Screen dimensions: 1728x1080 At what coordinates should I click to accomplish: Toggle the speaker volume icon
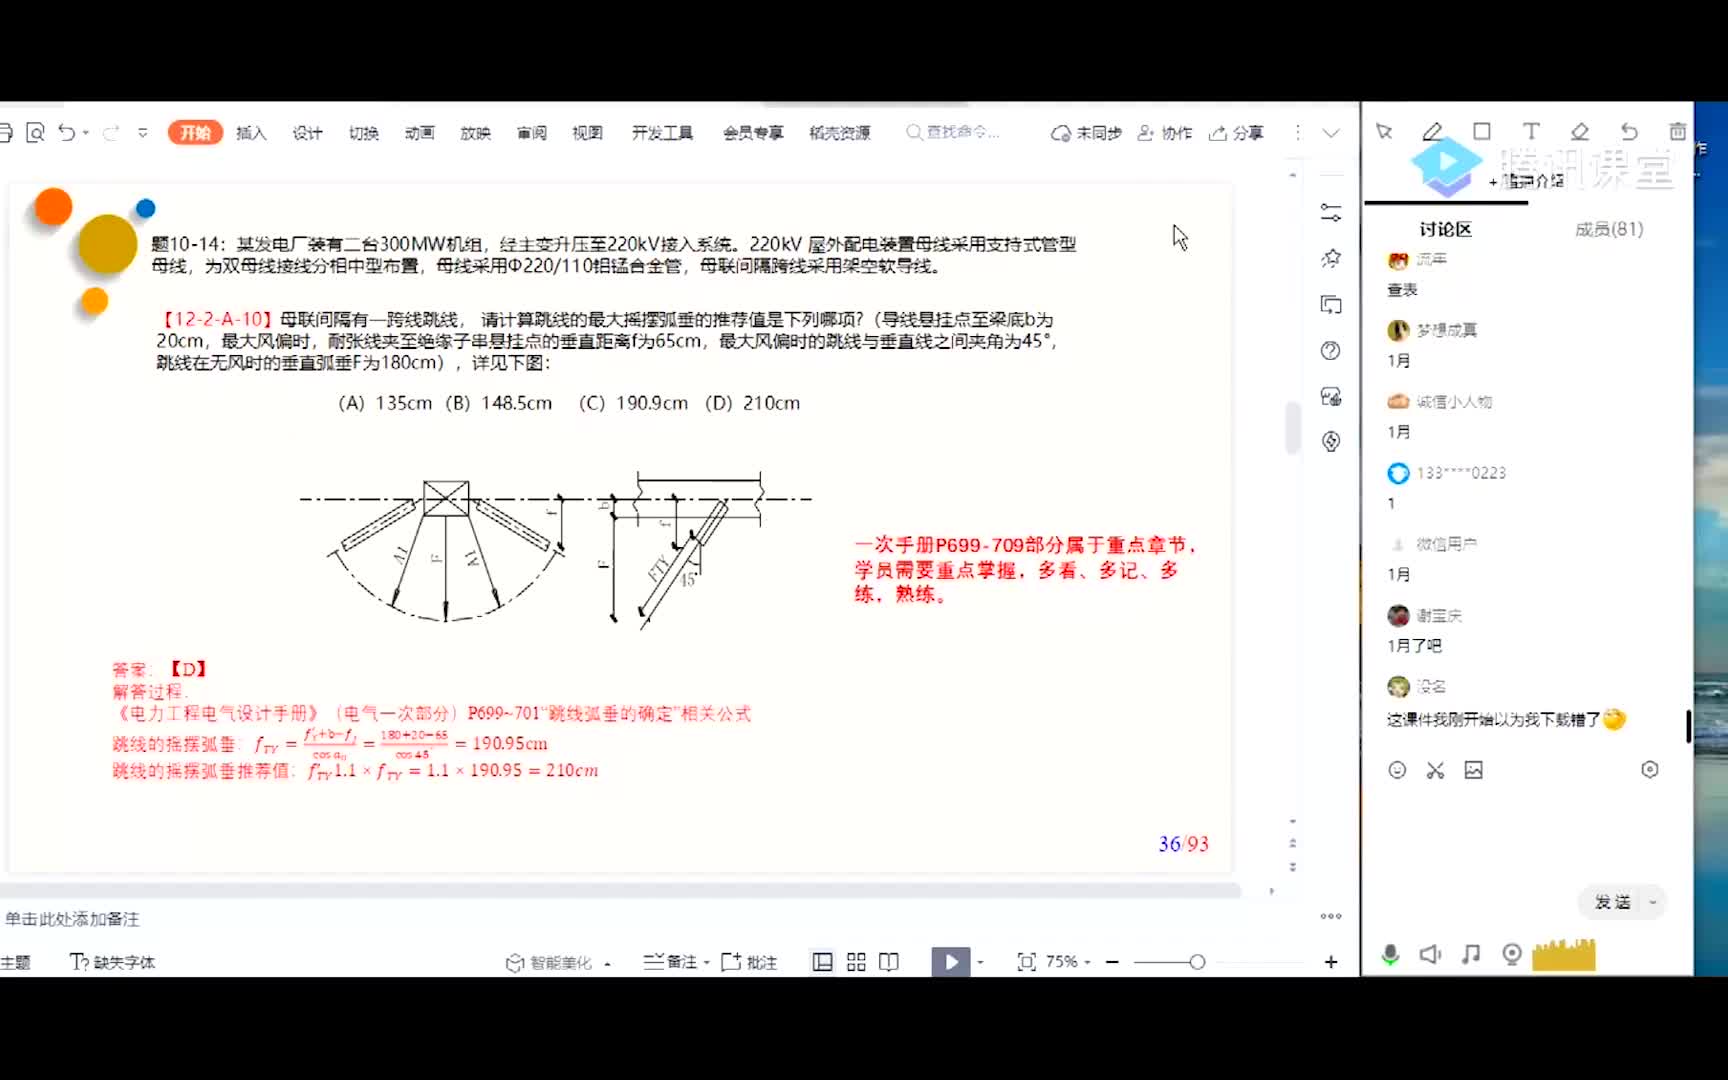(x=1430, y=955)
